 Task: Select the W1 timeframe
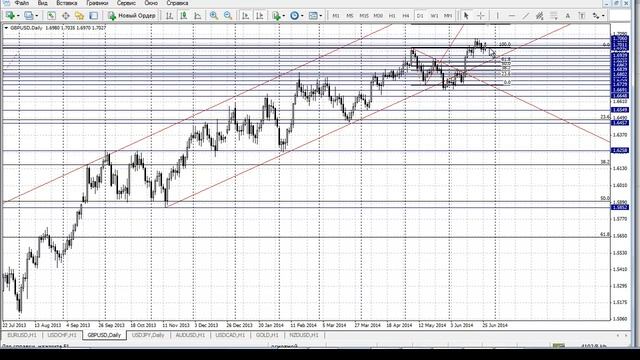point(434,16)
